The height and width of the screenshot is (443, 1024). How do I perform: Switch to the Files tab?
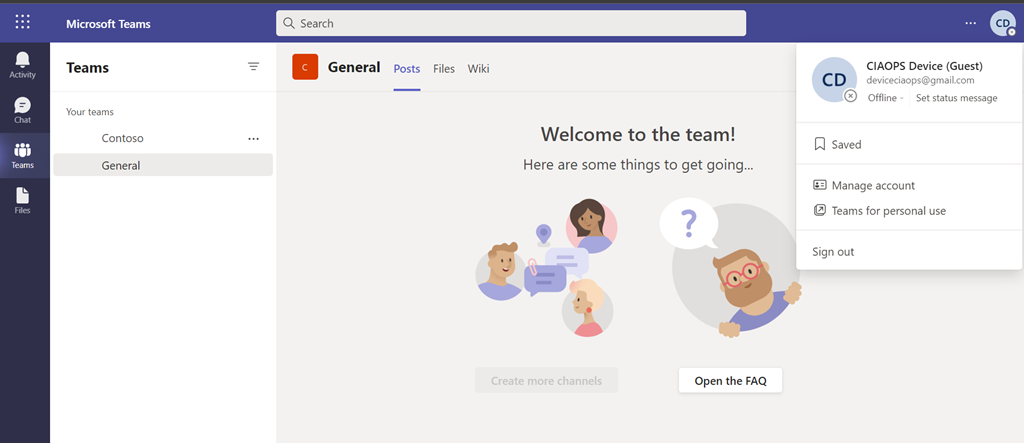point(444,69)
